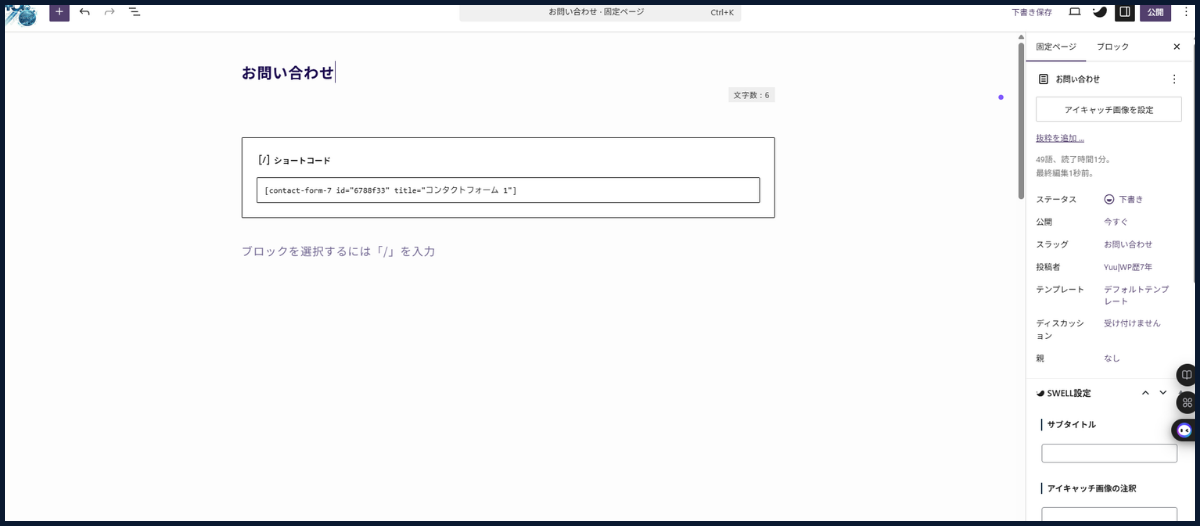Open the device preview laptop icon
The image size is (1200, 526).
click(x=1075, y=12)
